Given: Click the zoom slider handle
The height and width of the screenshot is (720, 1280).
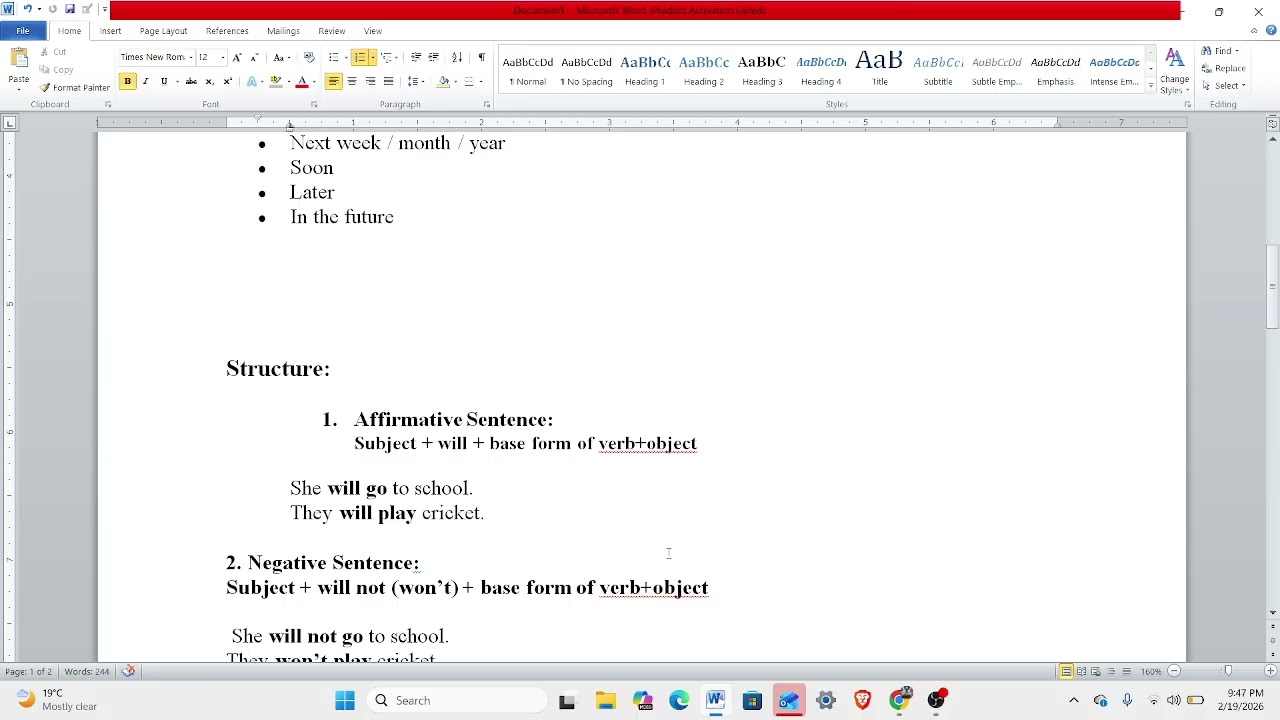Looking at the screenshot, I should [1227, 671].
